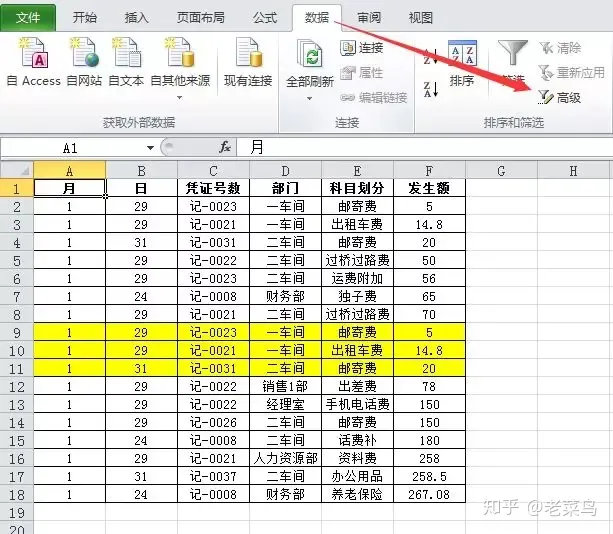Sort ascending with the A-to-Z icon
Screen dimensions: 613x534
(431, 57)
